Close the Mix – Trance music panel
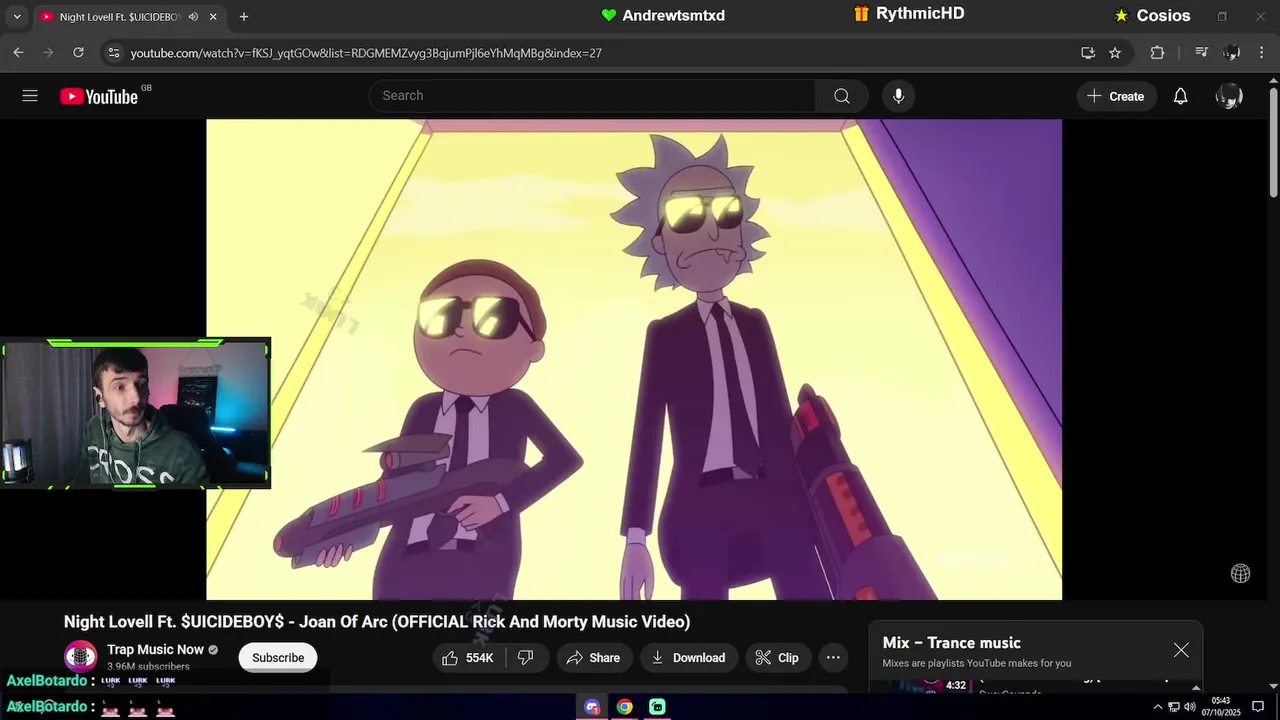Image resolution: width=1280 pixels, height=720 pixels. pyautogui.click(x=1181, y=650)
